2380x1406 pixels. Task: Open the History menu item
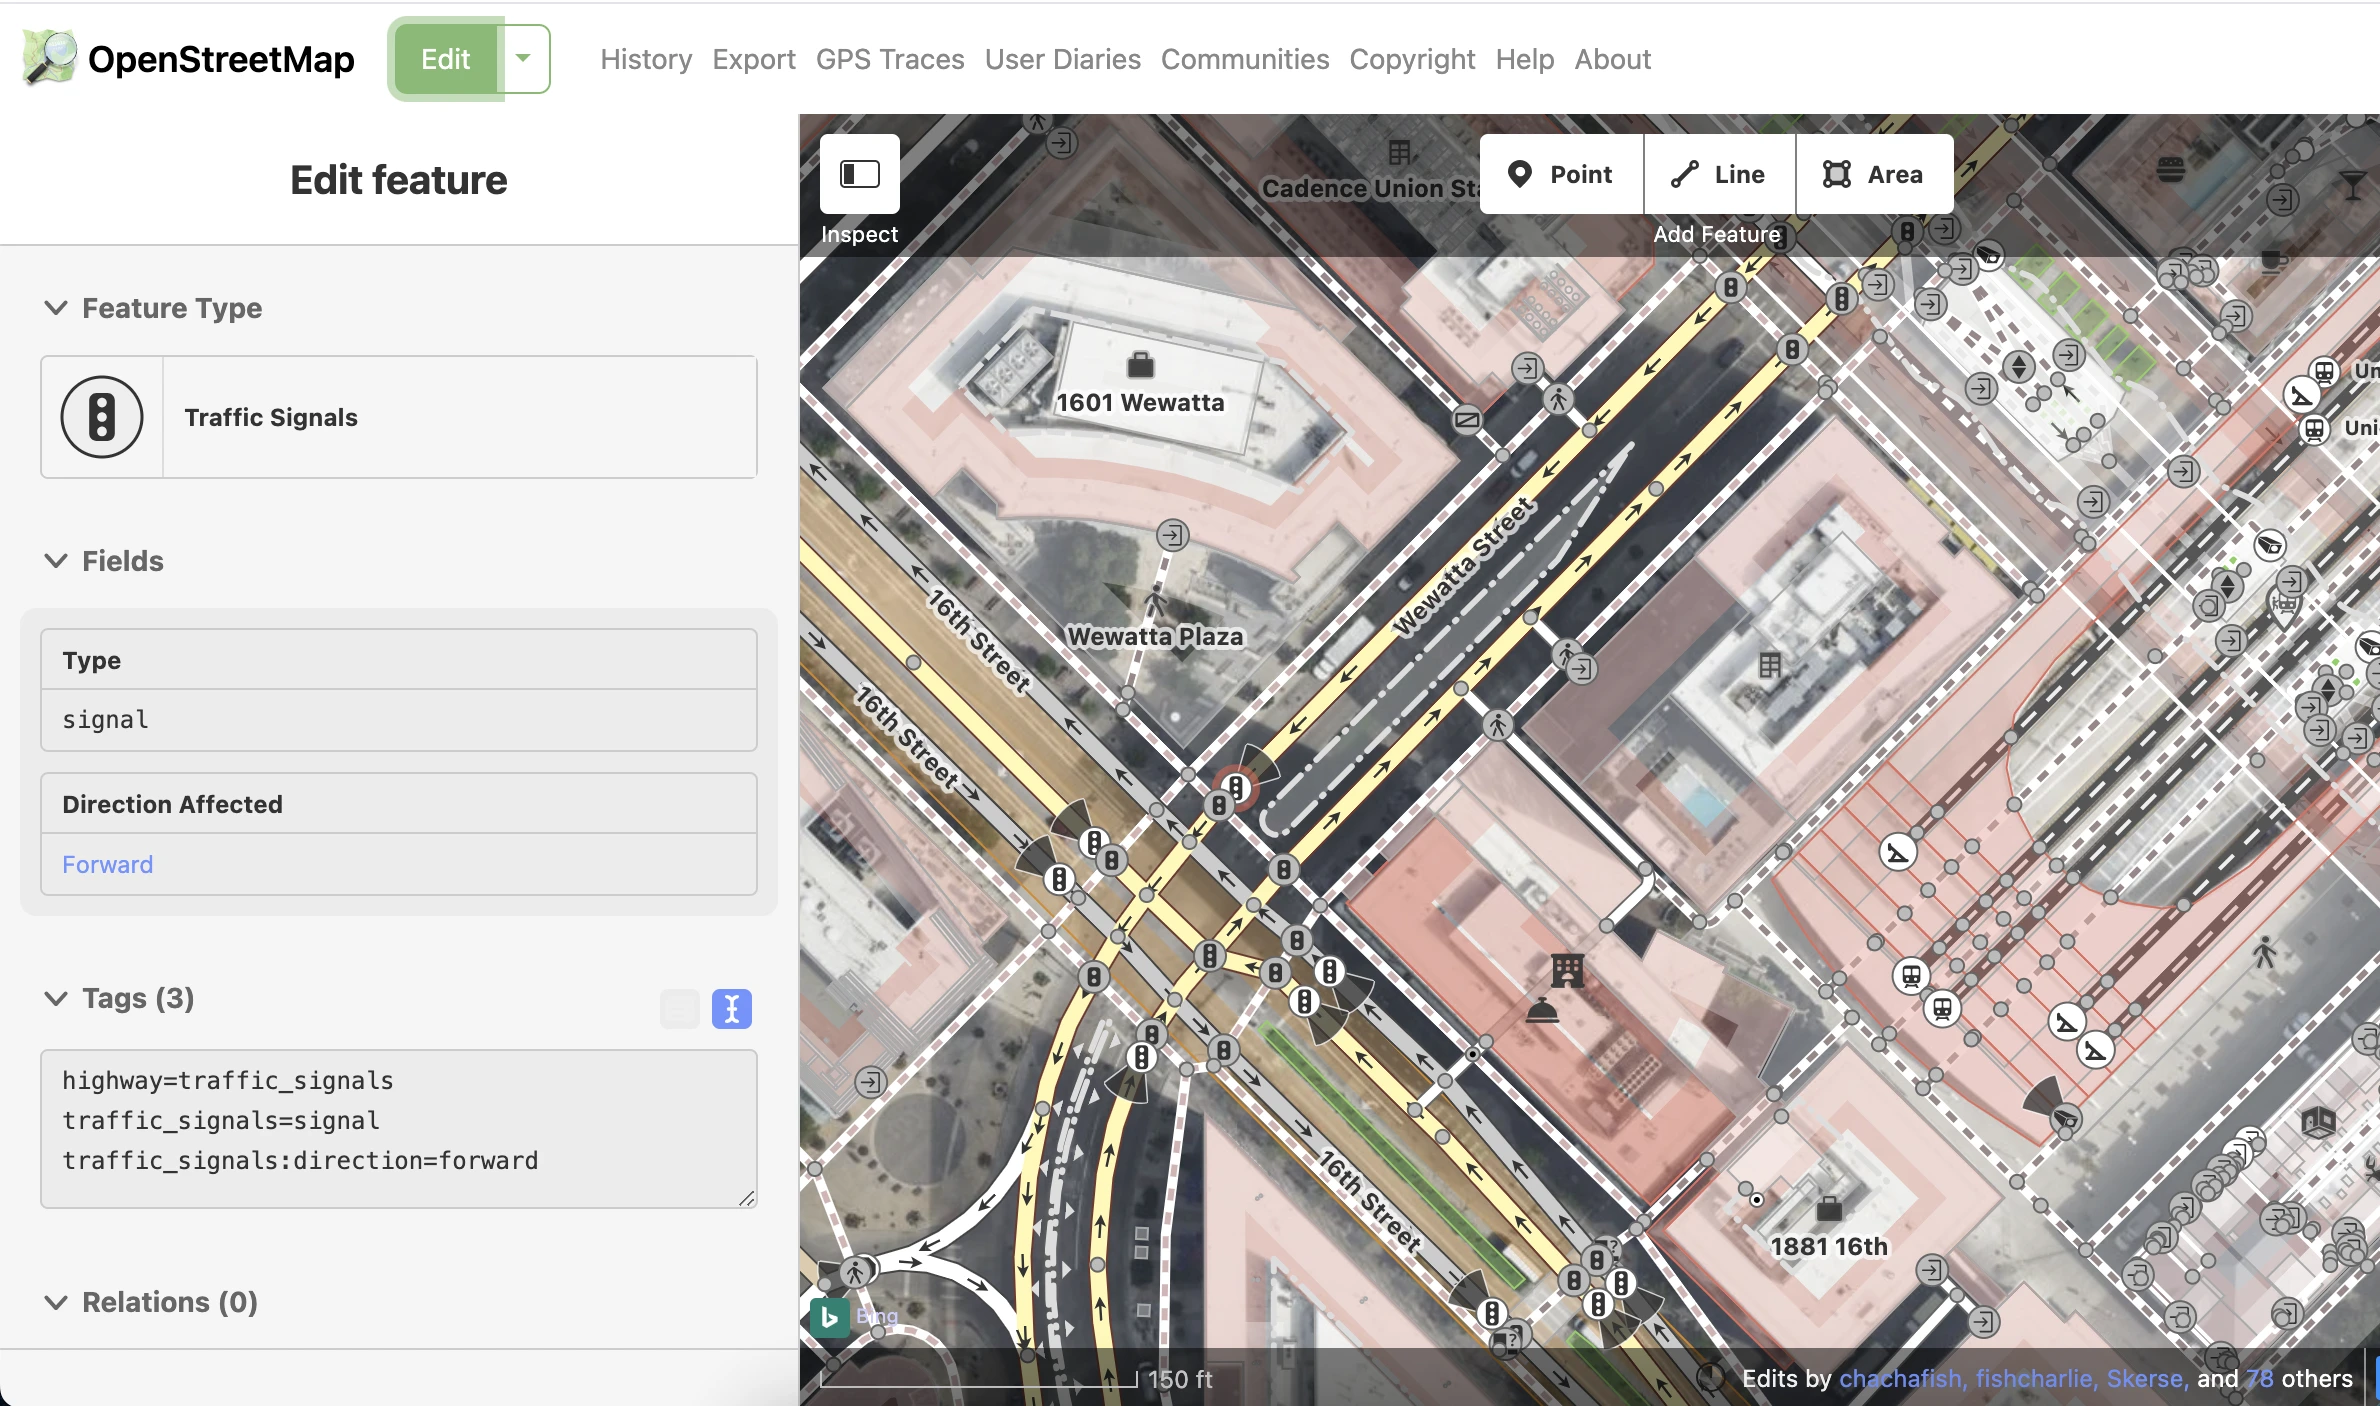(x=646, y=59)
